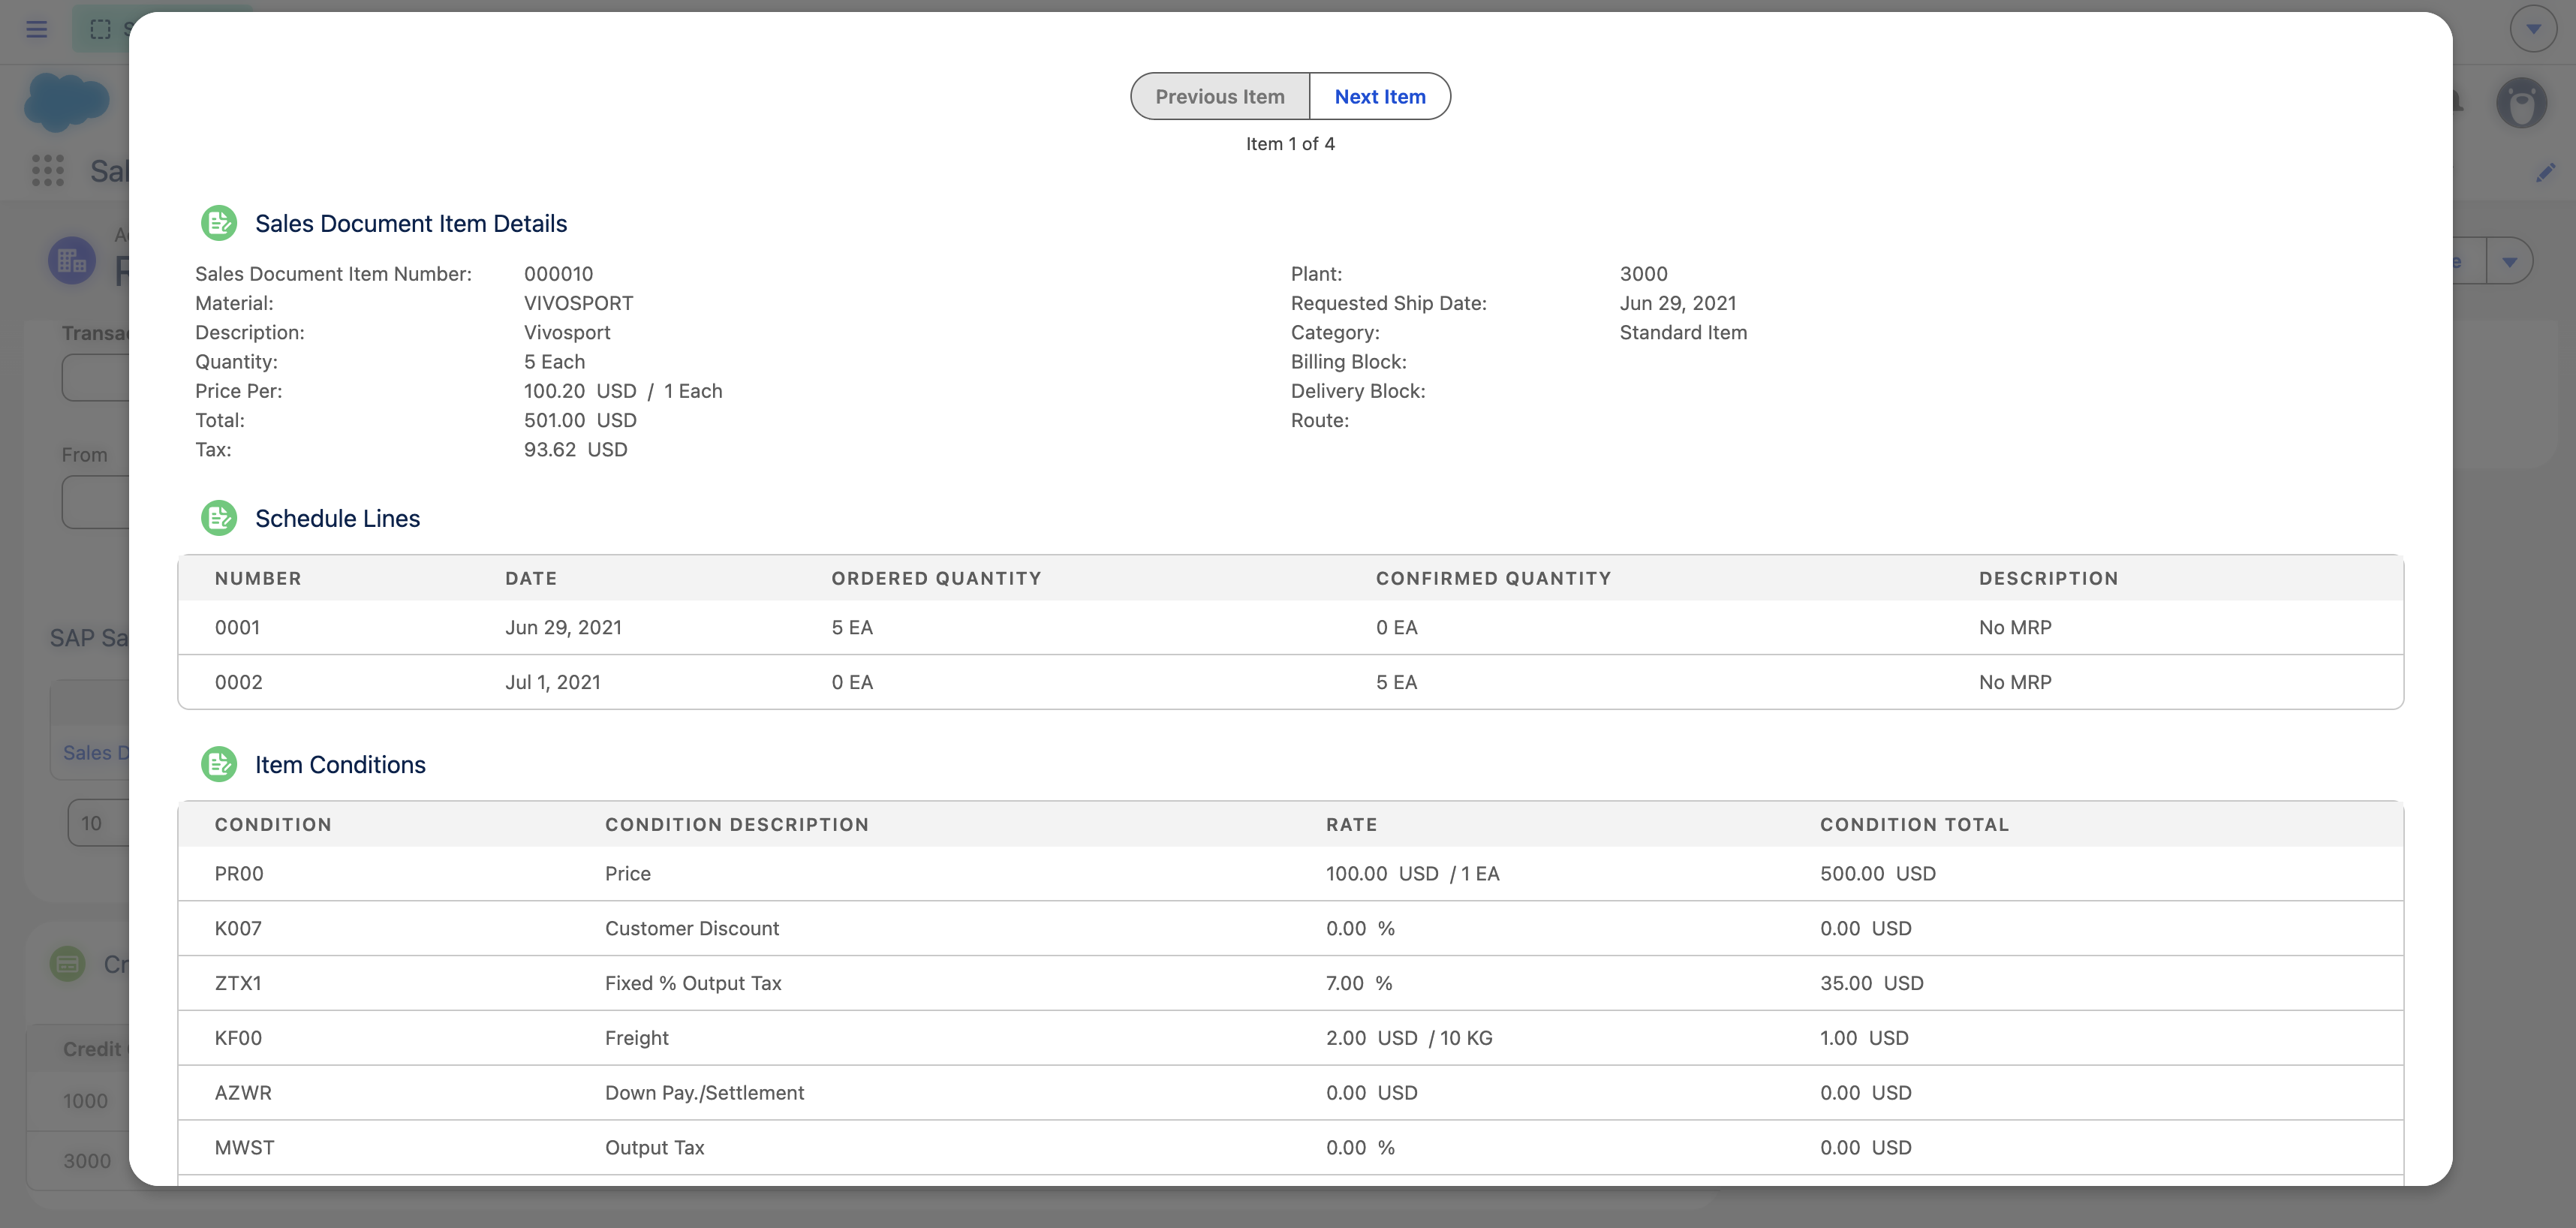Click the Description column header in Schedule Lines
Image resolution: width=2576 pixels, height=1228 pixels.
coord(2049,578)
